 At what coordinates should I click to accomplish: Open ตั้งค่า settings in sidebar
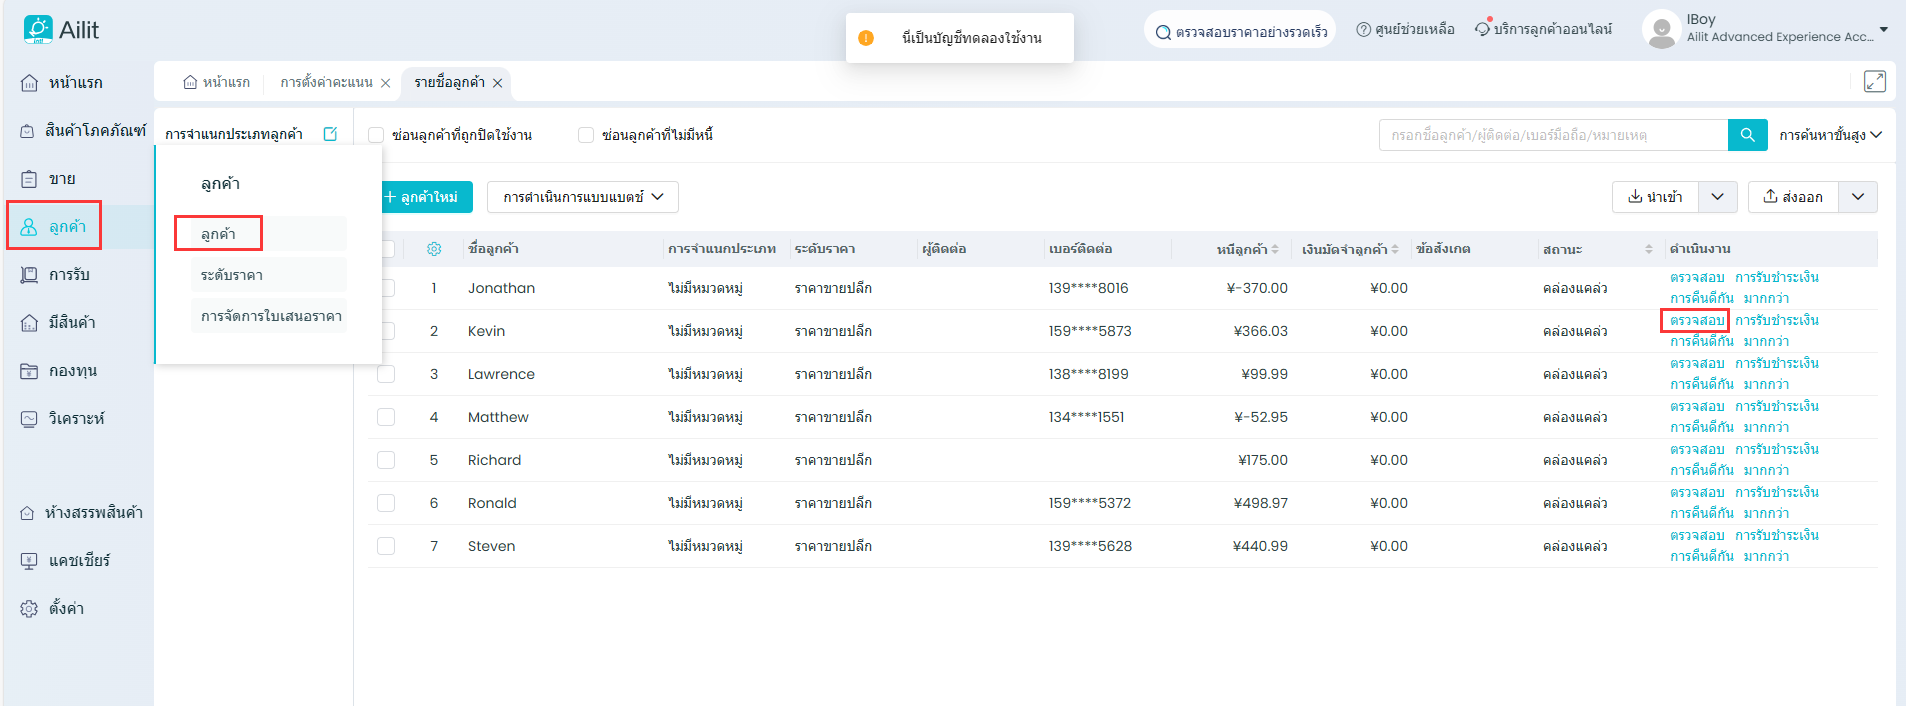(x=66, y=608)
